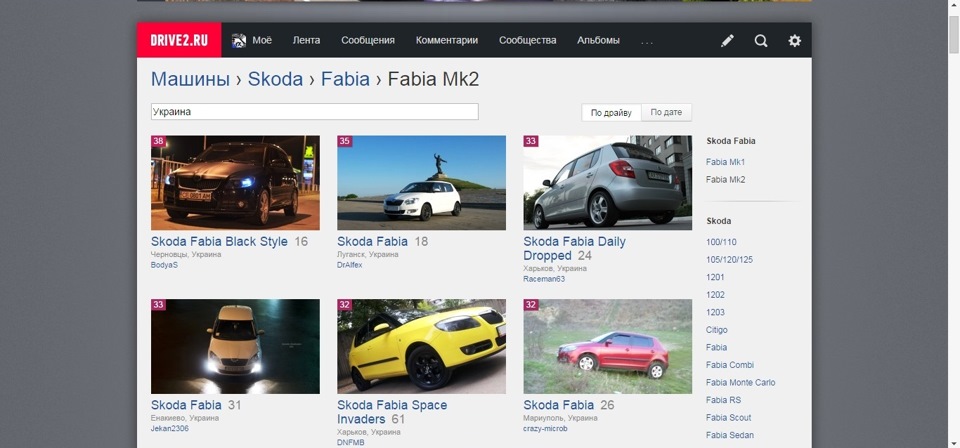The height and width of the screenshot is (448, 960).
Task: Select Fabia Mk1 in sidebar
Action: 725,162
